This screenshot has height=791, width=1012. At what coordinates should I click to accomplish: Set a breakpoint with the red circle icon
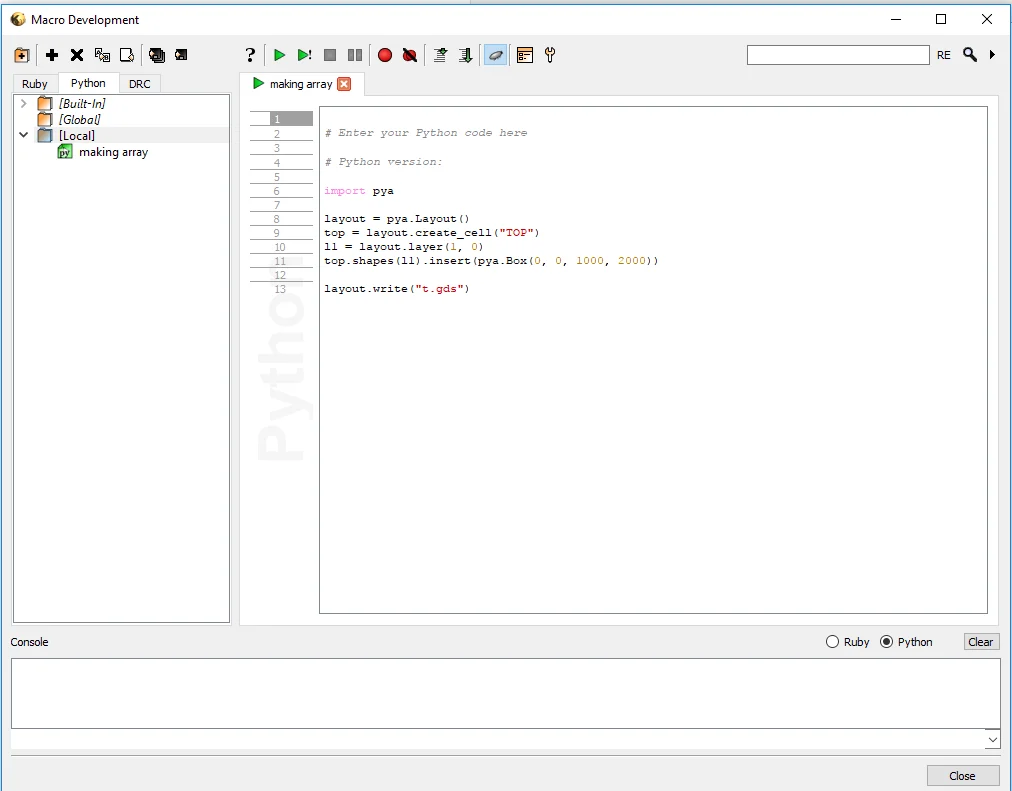click(385, 55)
